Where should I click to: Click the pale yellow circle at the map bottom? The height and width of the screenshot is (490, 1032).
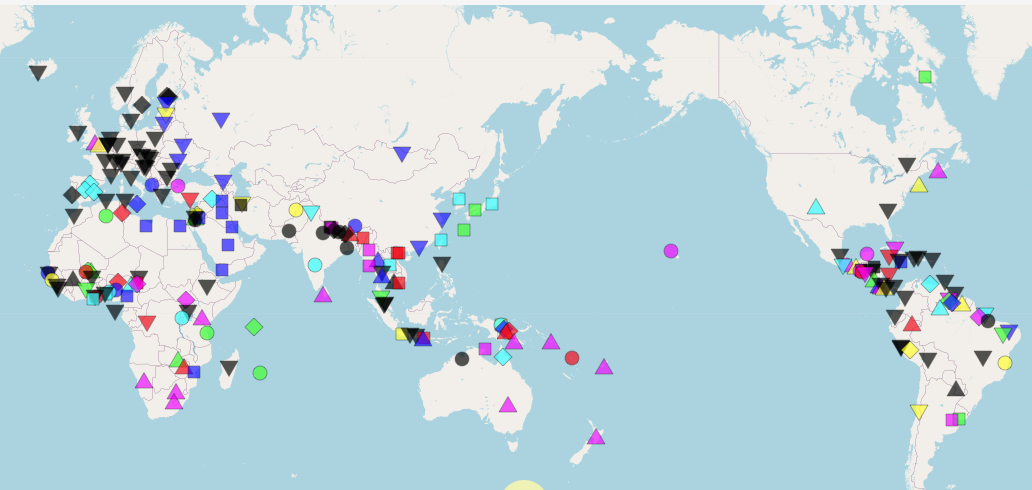point(523,486)
